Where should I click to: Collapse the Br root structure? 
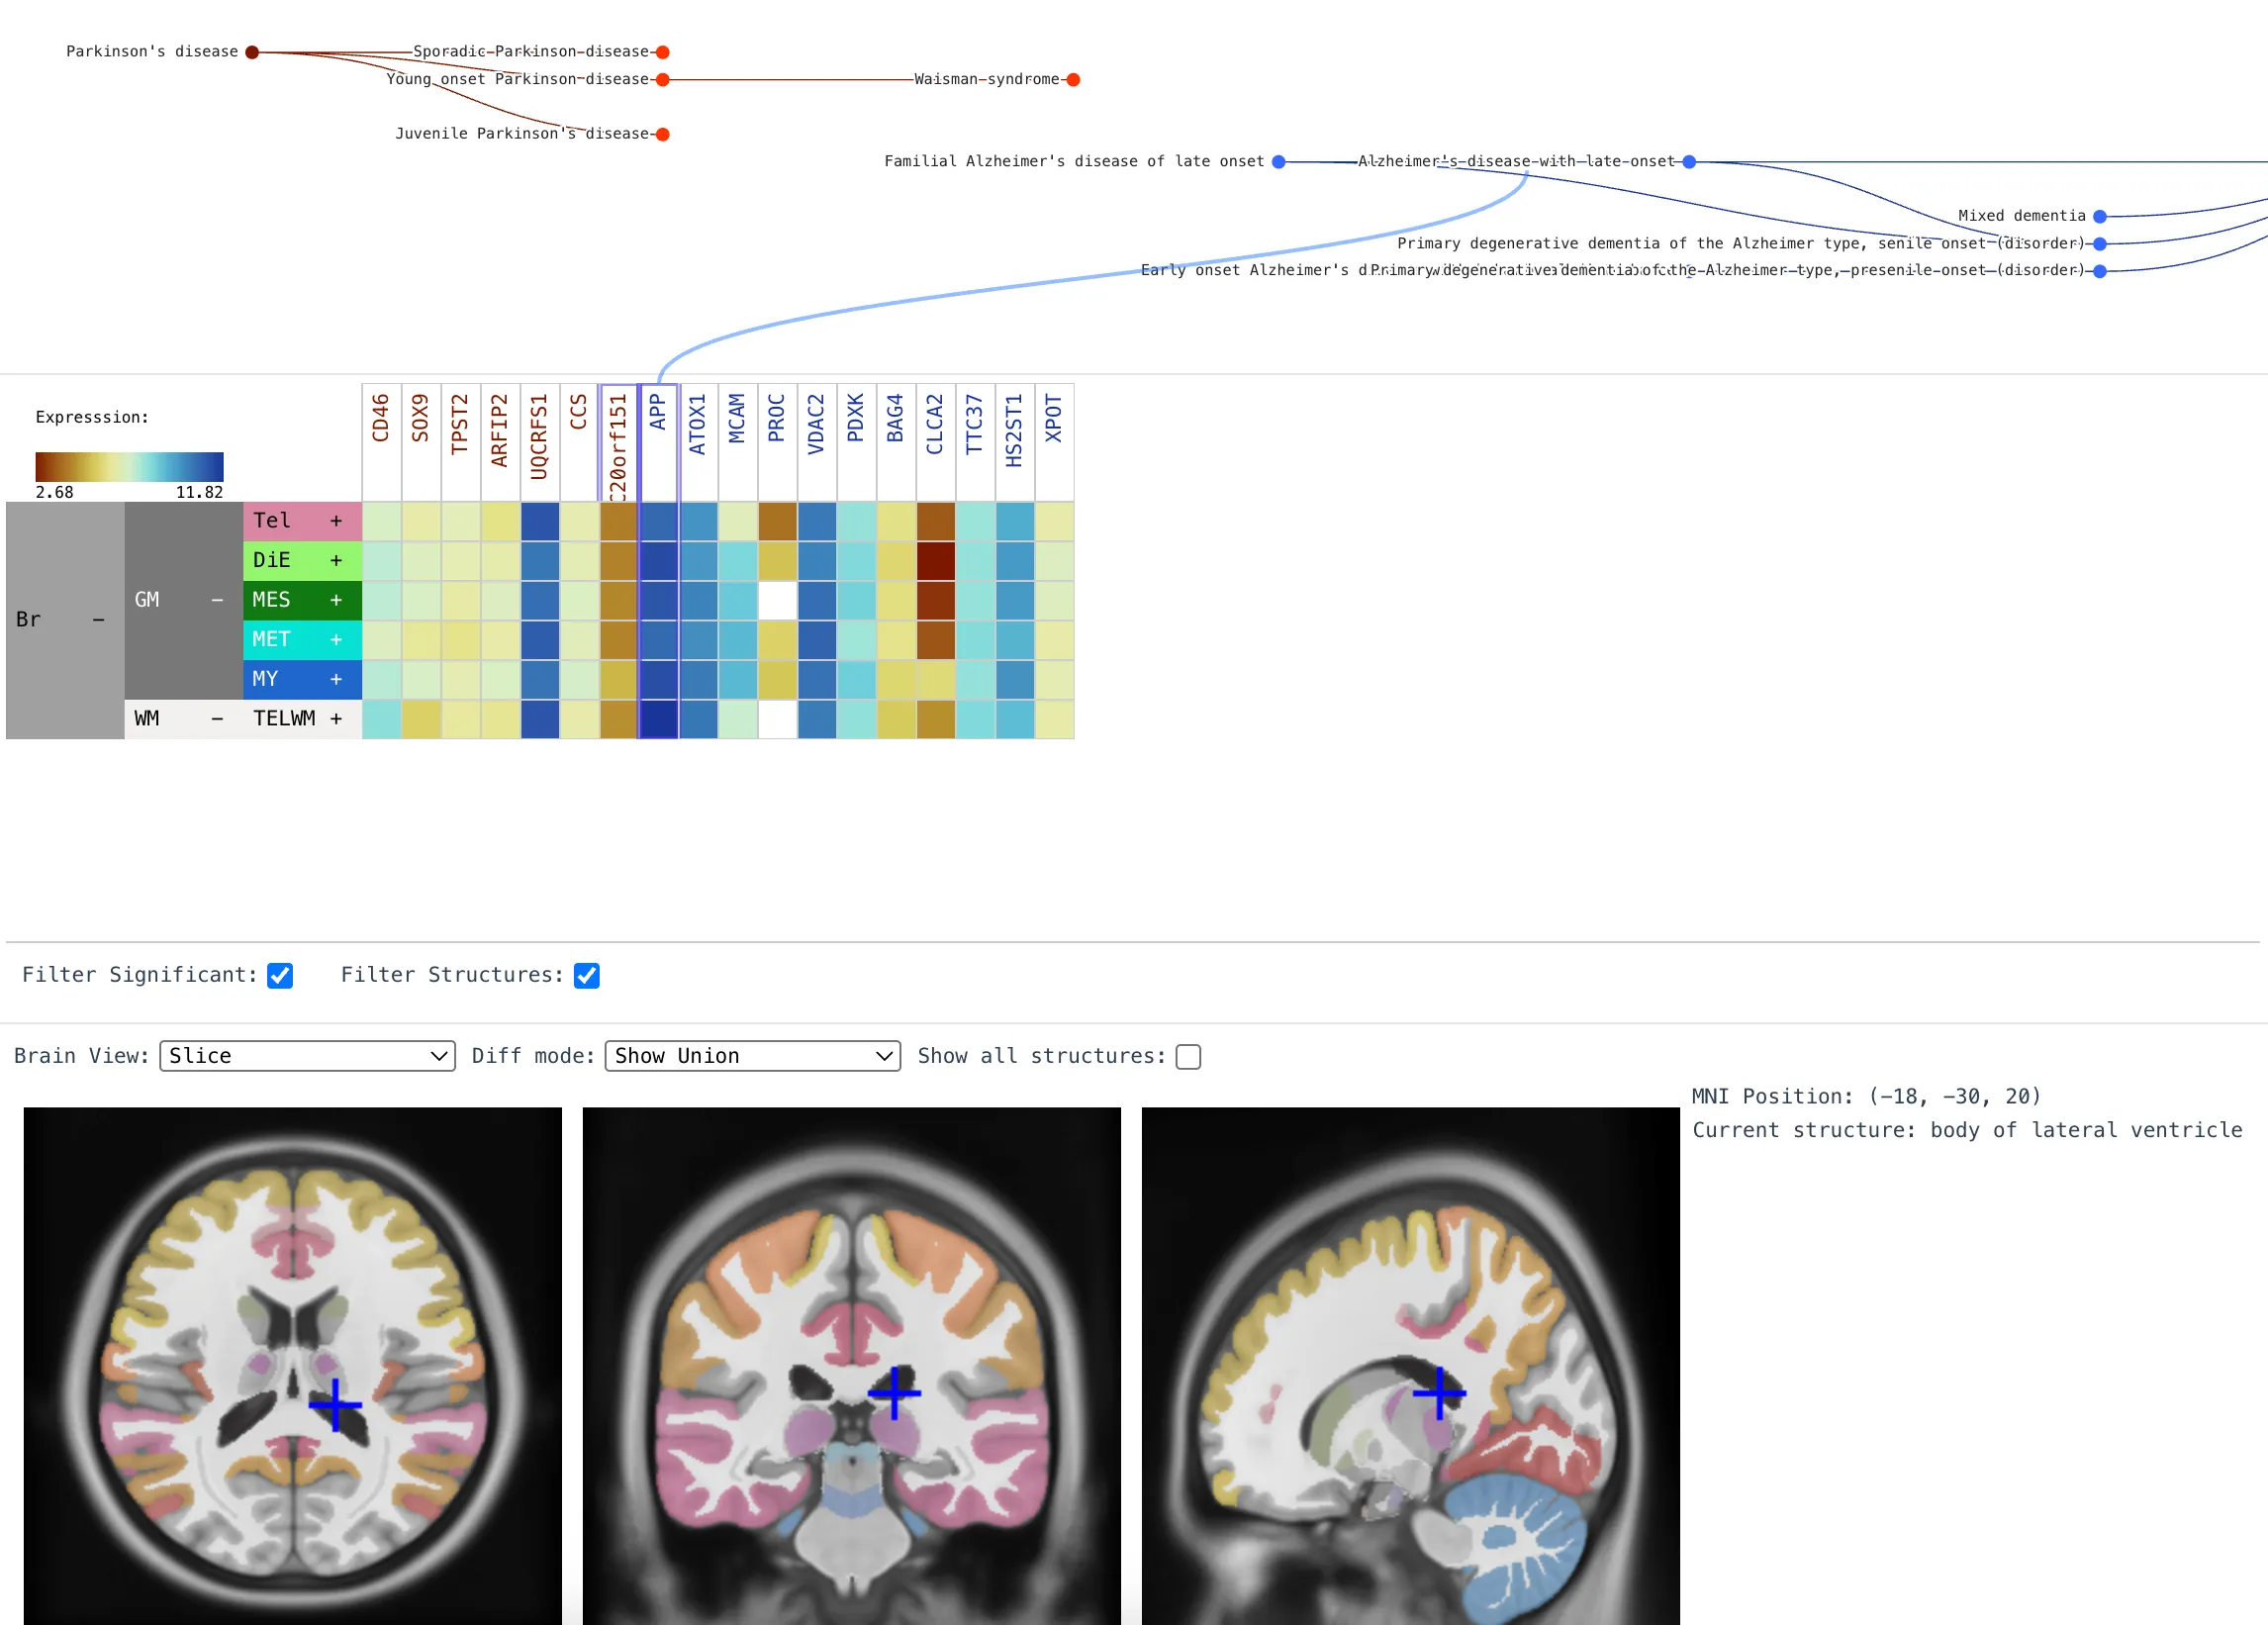pyautogui.click(x=98, y=620)
